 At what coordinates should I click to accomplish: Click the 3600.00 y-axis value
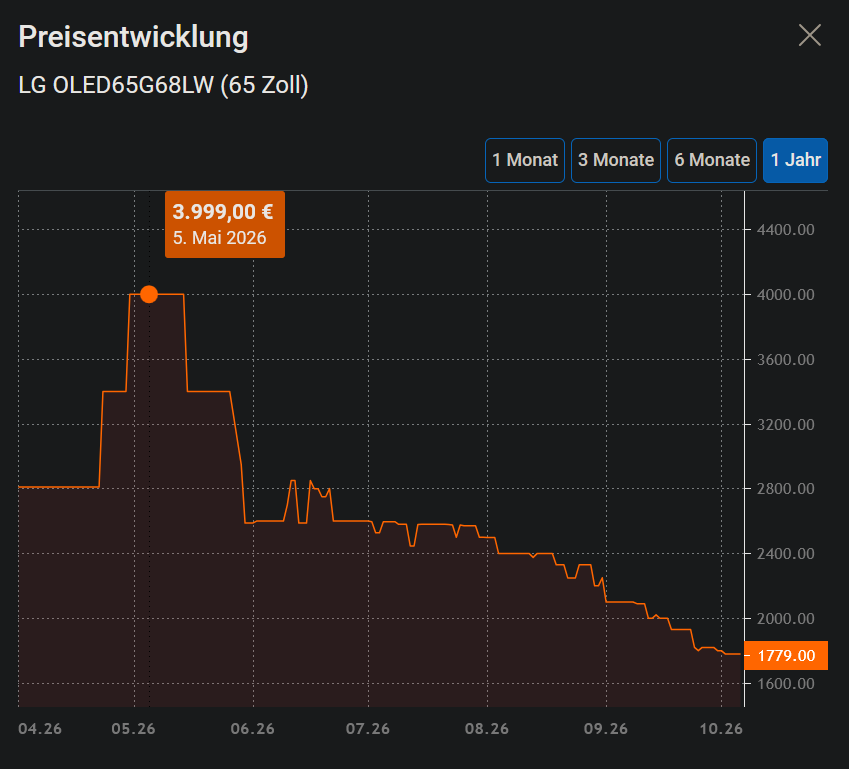tap(786, 360)
